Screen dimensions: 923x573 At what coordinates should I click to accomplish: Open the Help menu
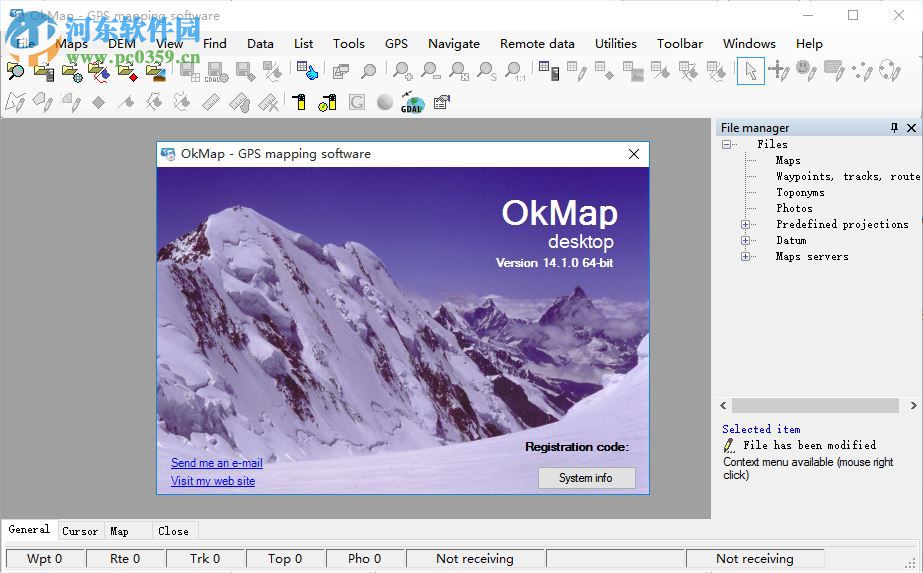pyautogui.click(x=809, y=44)
